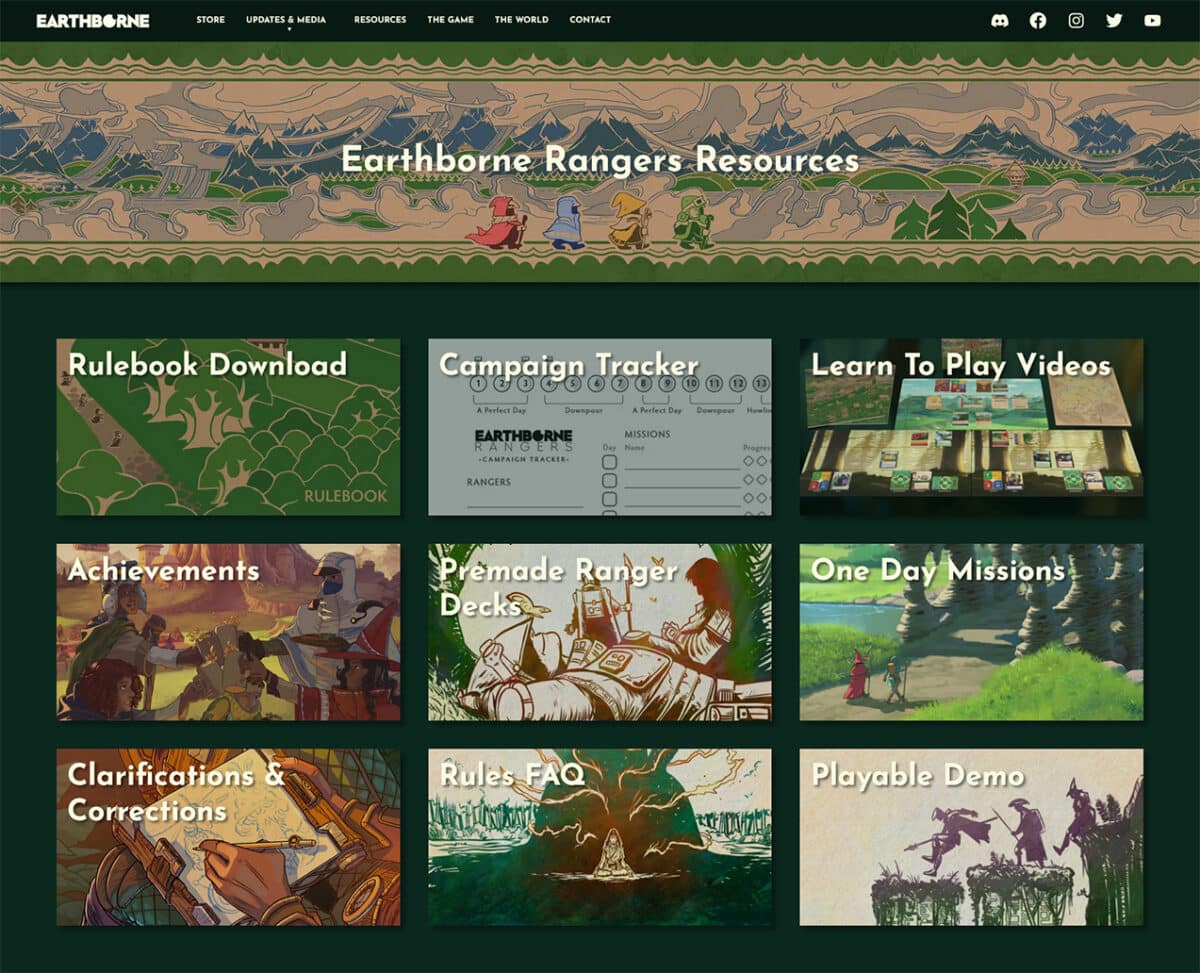This screenshot has height=973, width=1200.
Task: Click the Twitter bird icon
Action: tap(1114, 20)
